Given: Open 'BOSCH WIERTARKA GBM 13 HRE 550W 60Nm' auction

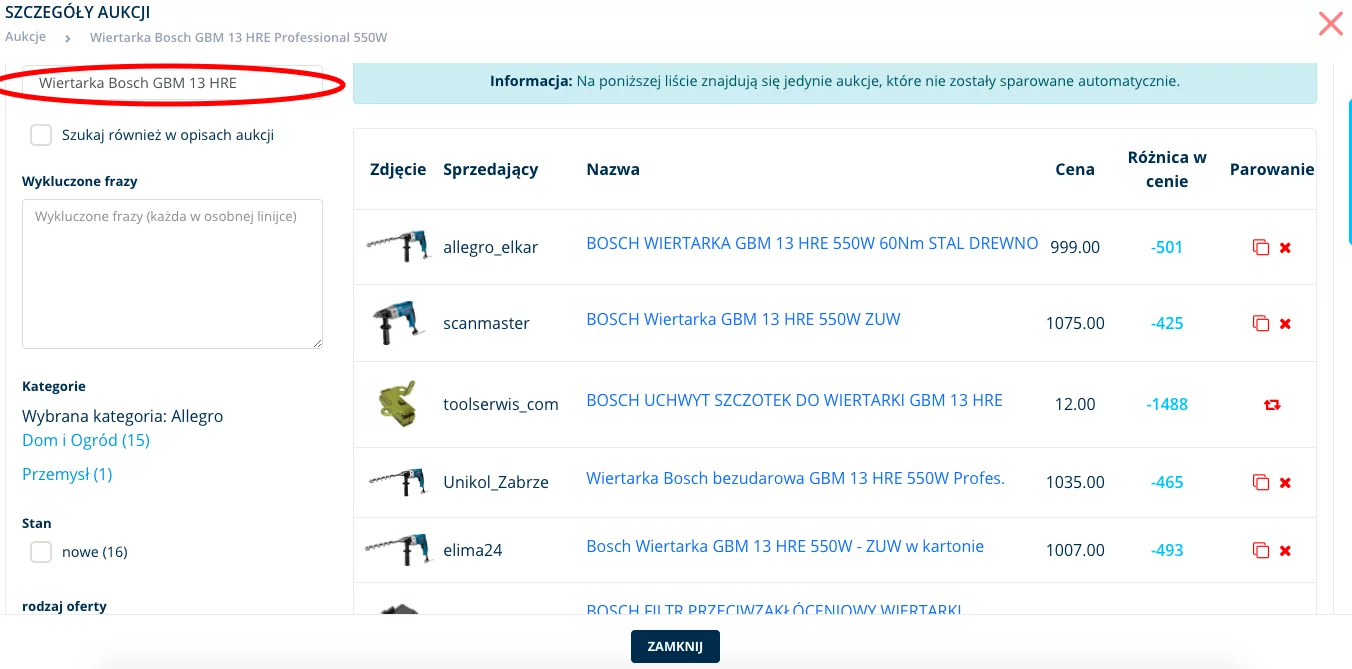Looking at the screenshot, I should (812, 243).
